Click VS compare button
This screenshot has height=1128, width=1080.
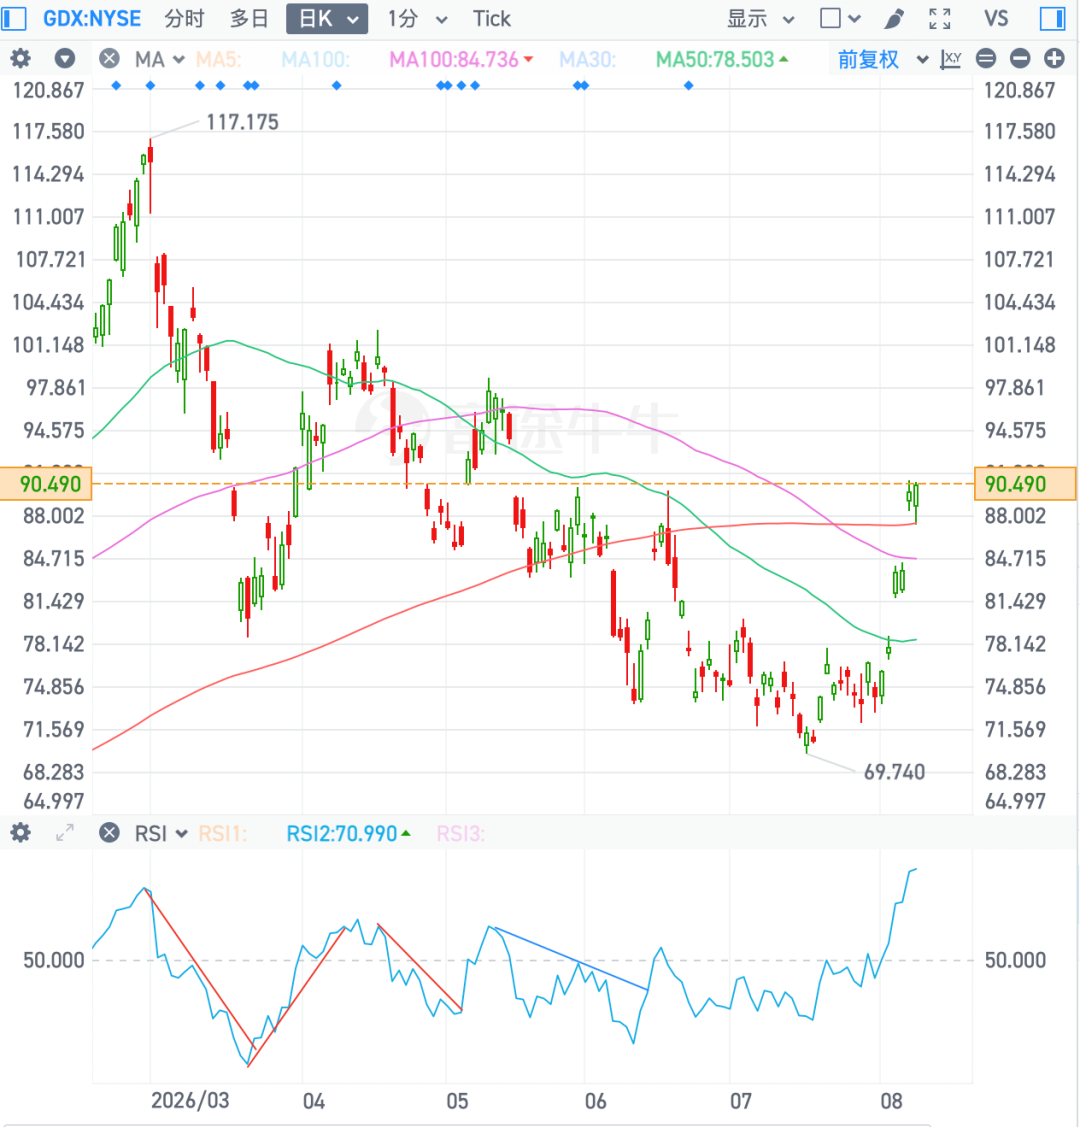click(x=996, y=19)
